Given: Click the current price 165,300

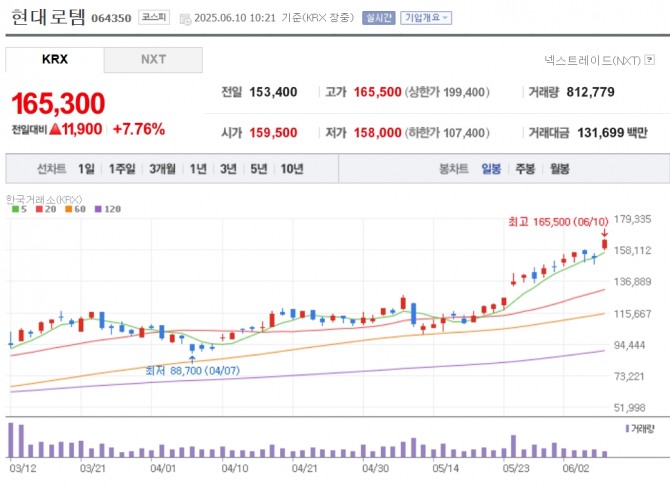Looking at the screenshot, I should 58,103.
